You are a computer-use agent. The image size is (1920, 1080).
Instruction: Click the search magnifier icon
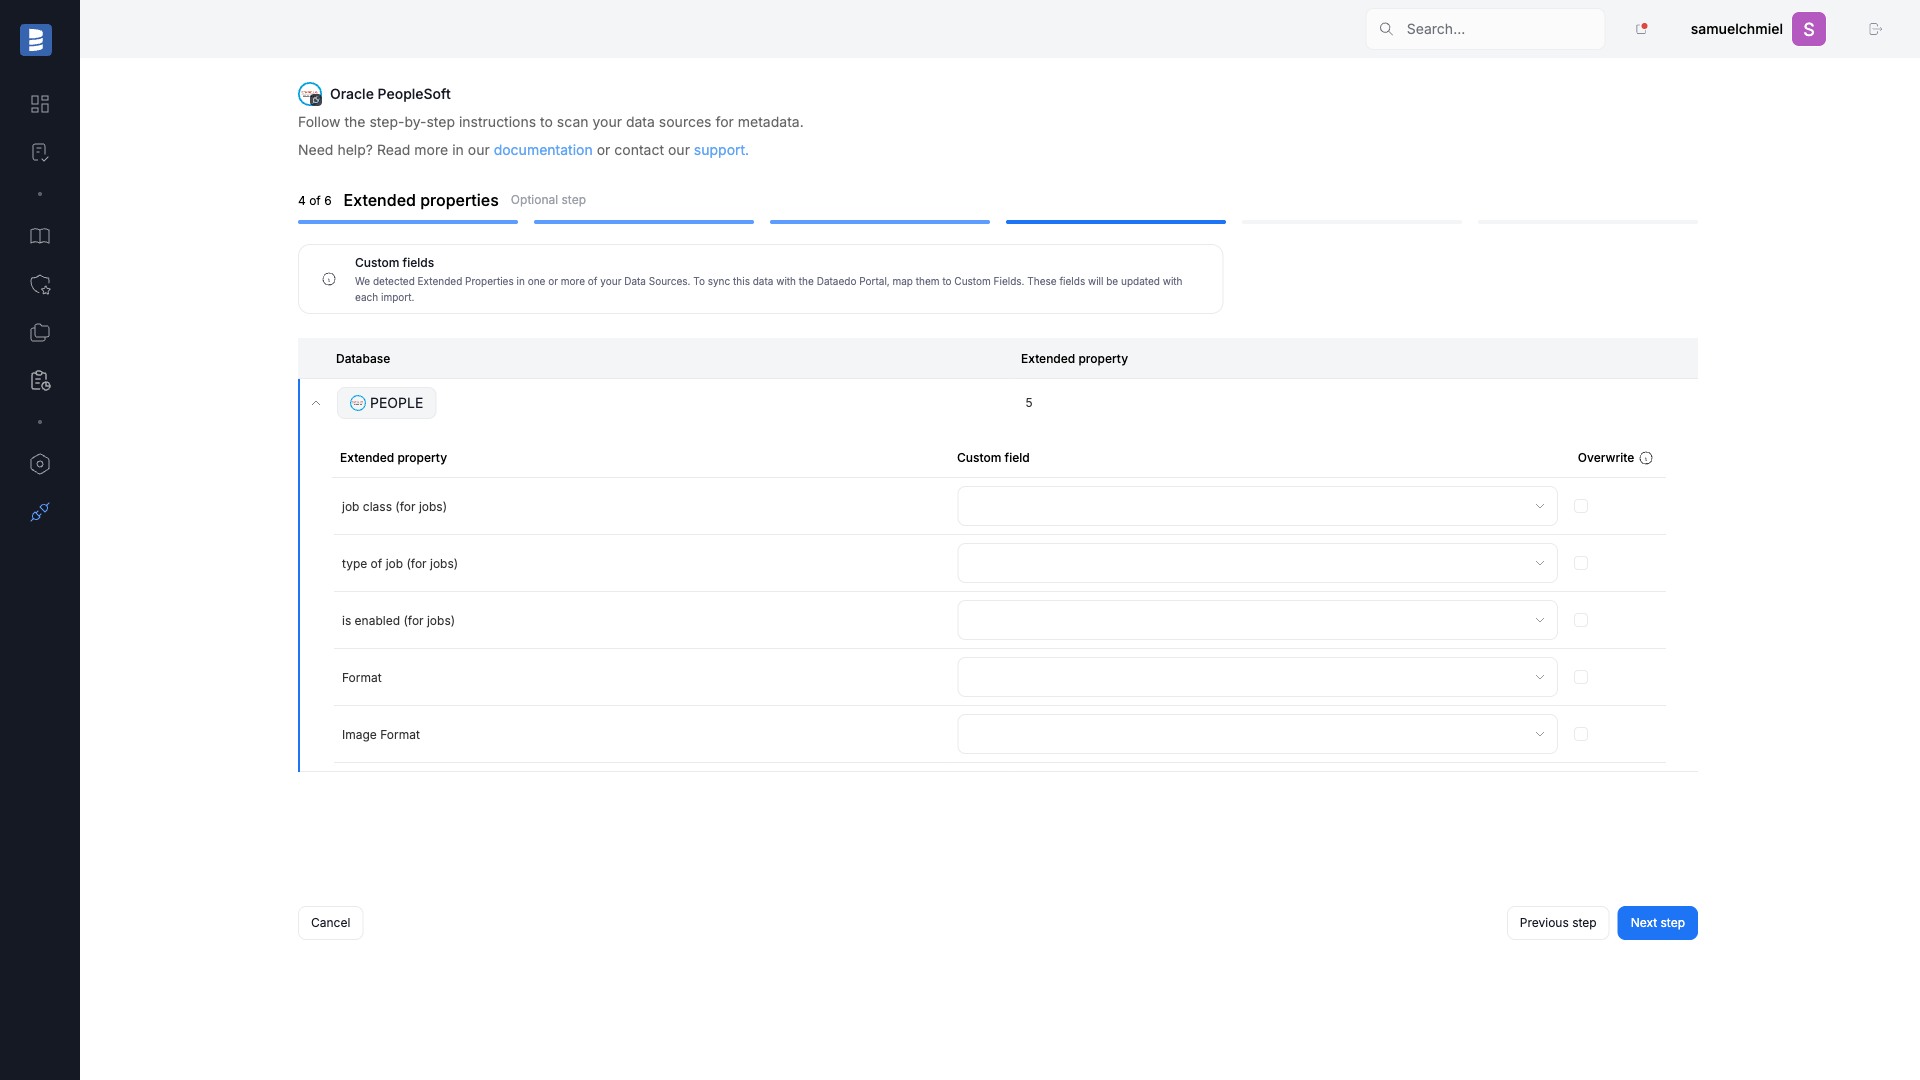tap(1386, 29)
